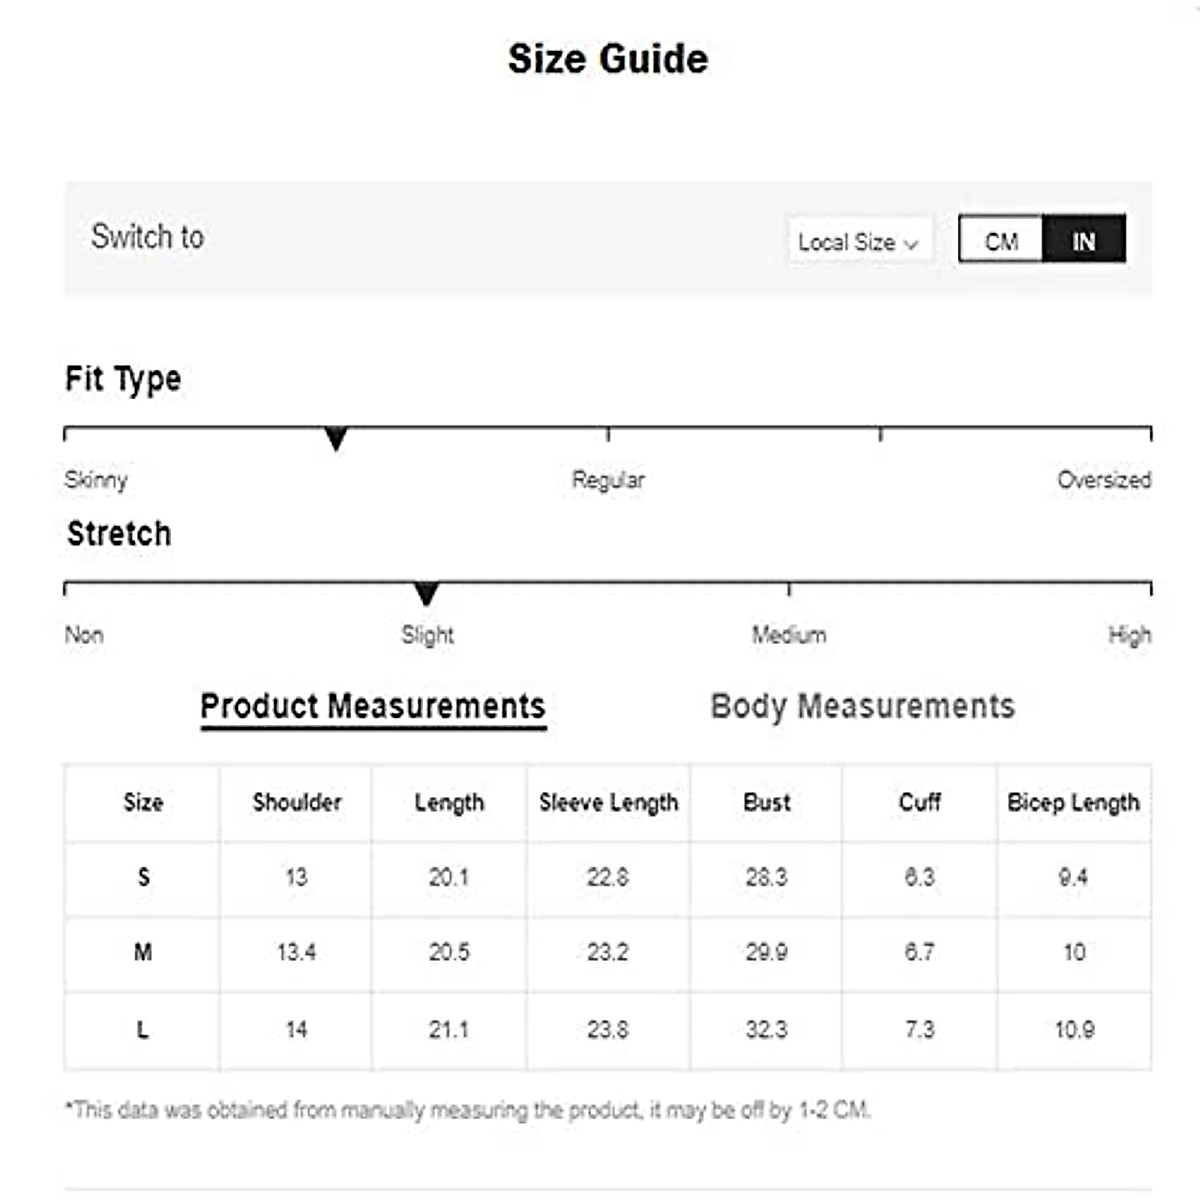Click the Skinny fit label

click(96, 480)
